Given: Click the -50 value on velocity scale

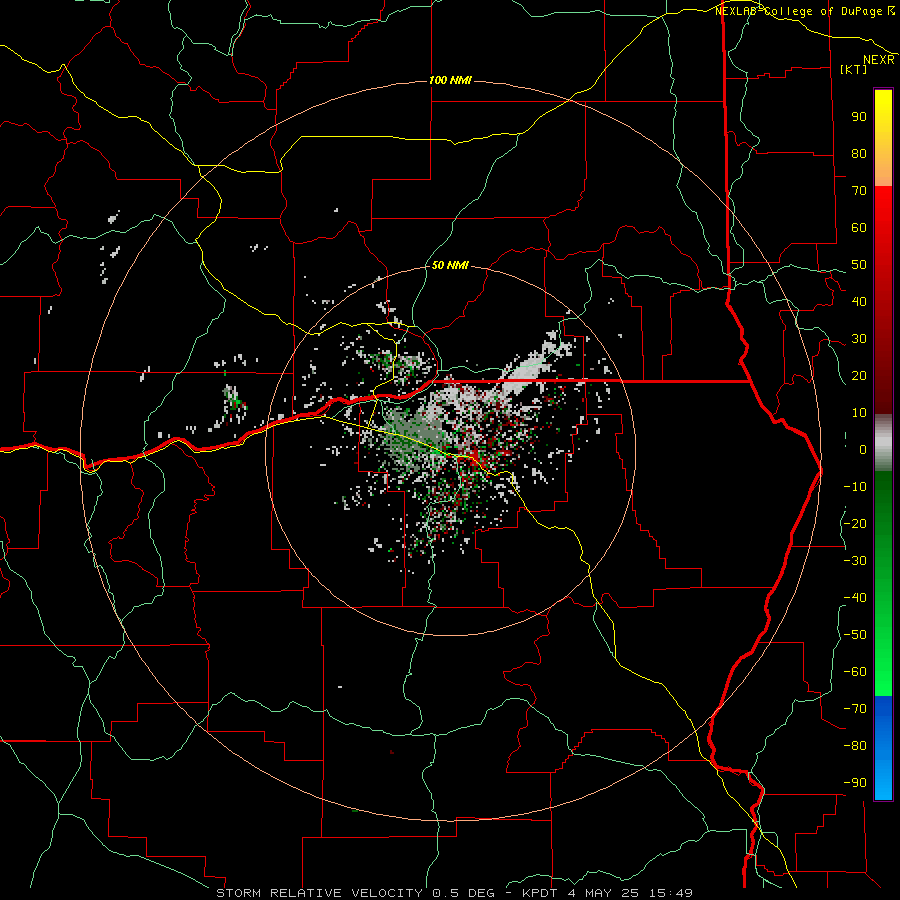Looking at the screenshot, I should point(855,635).
